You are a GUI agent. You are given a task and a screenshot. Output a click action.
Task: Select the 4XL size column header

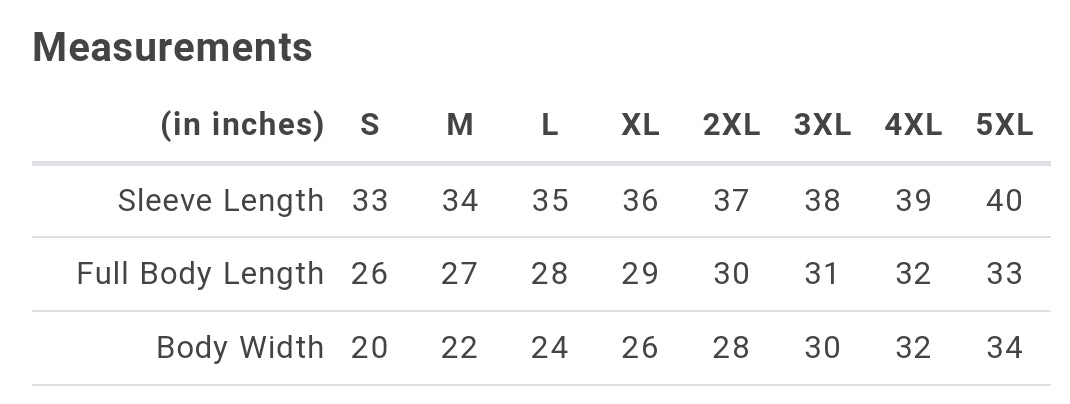coord(913,125)
